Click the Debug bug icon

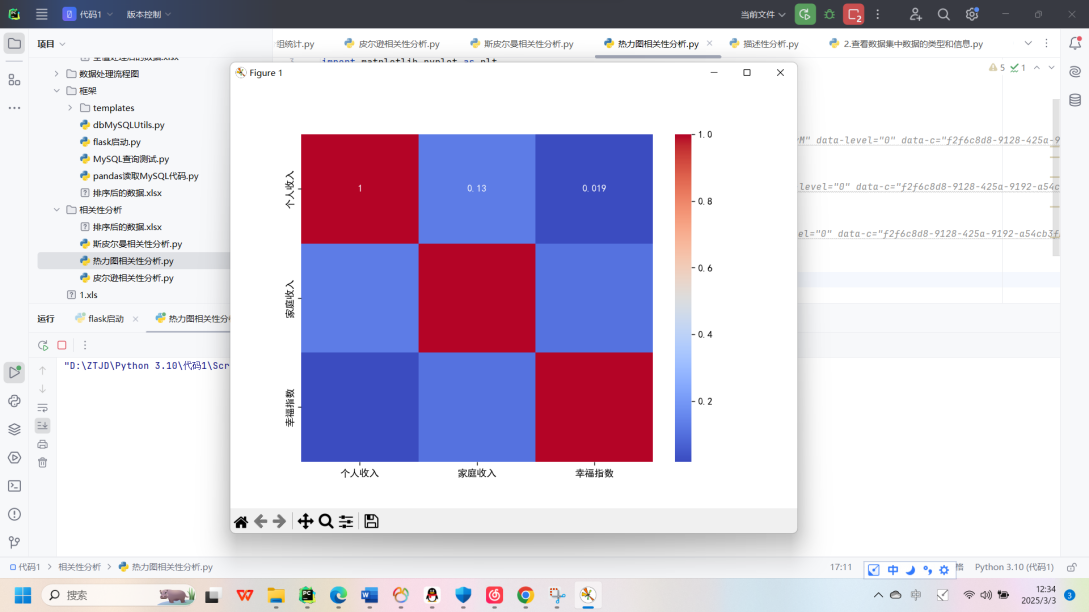click(829, 14)
